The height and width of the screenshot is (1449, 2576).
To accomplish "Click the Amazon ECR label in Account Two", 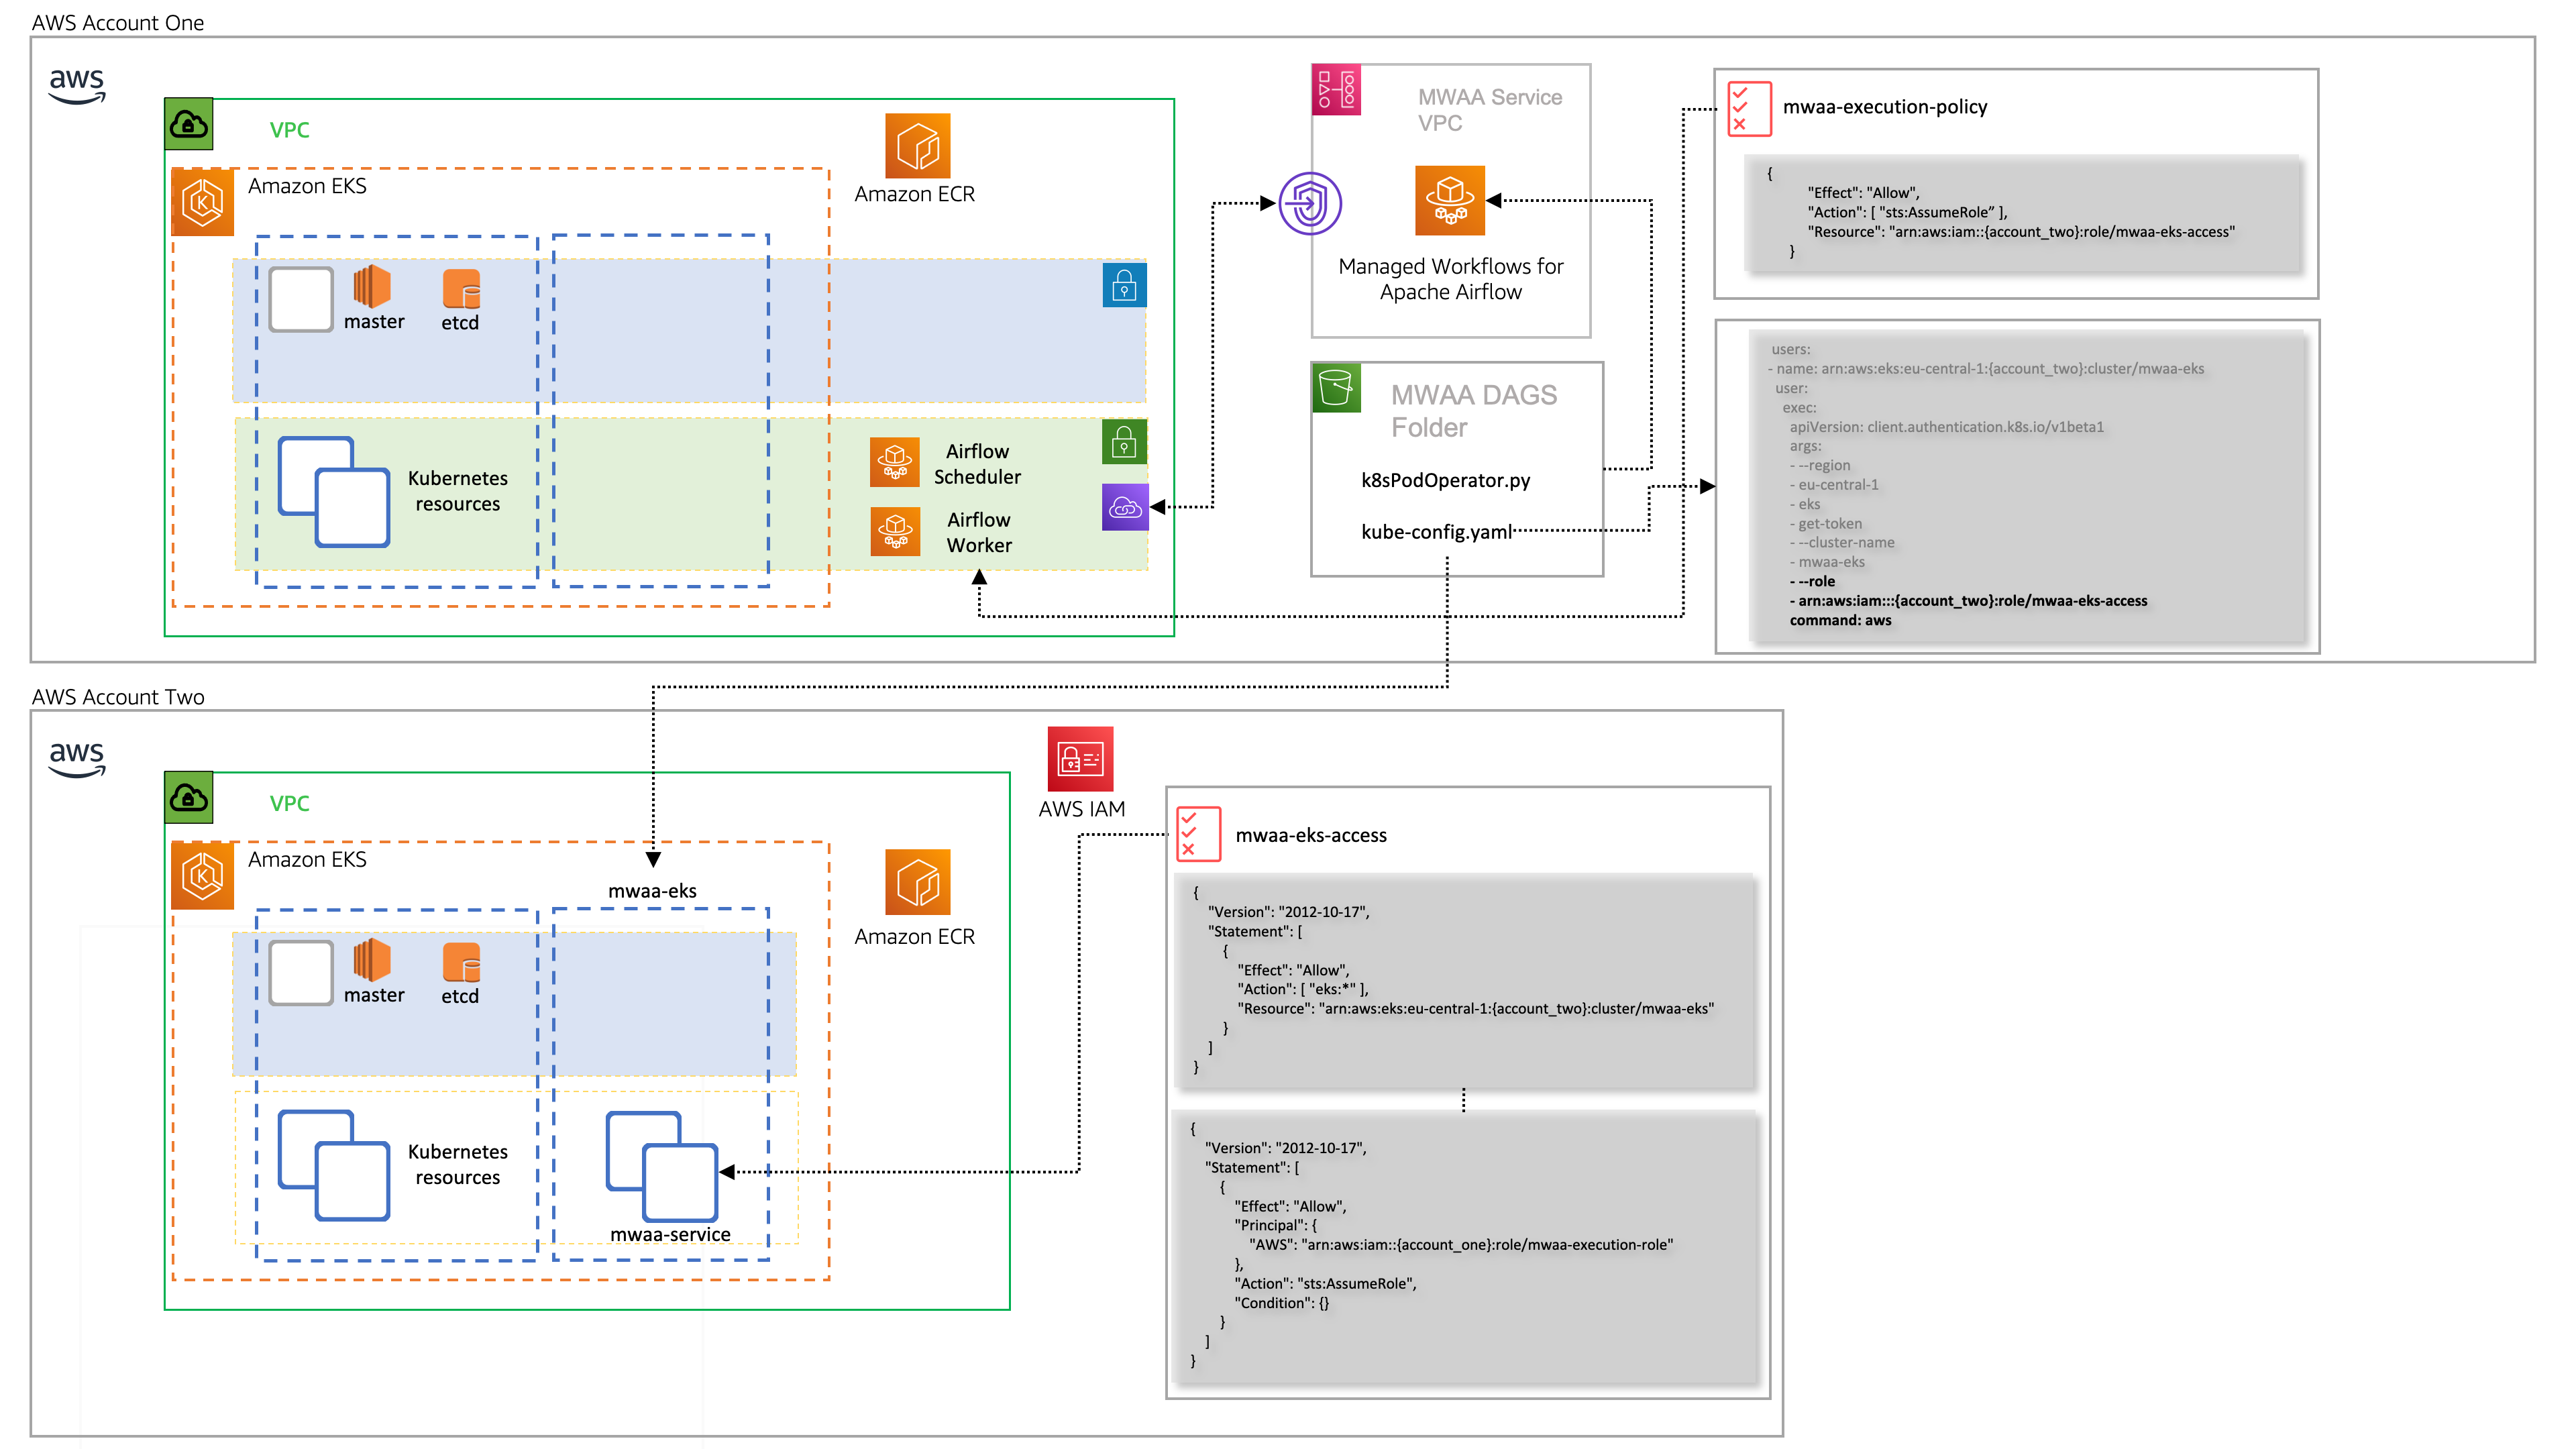I will point(914,937).
